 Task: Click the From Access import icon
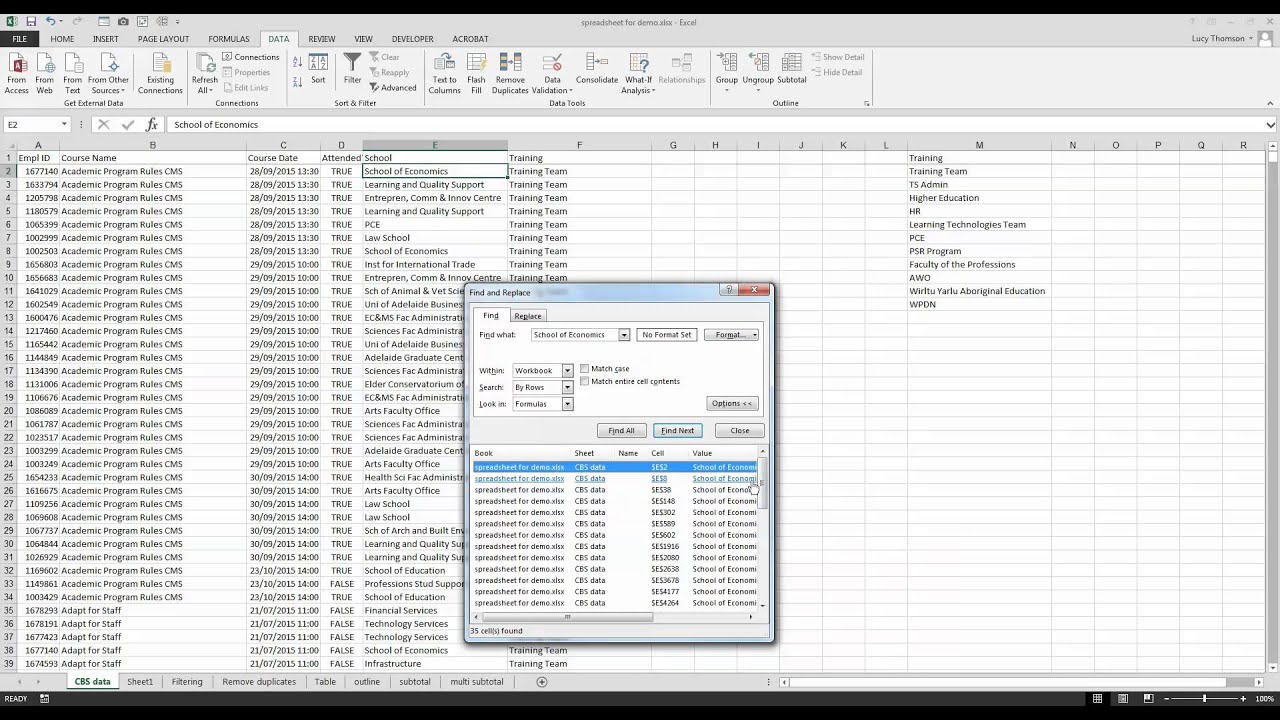pos(17,73)
